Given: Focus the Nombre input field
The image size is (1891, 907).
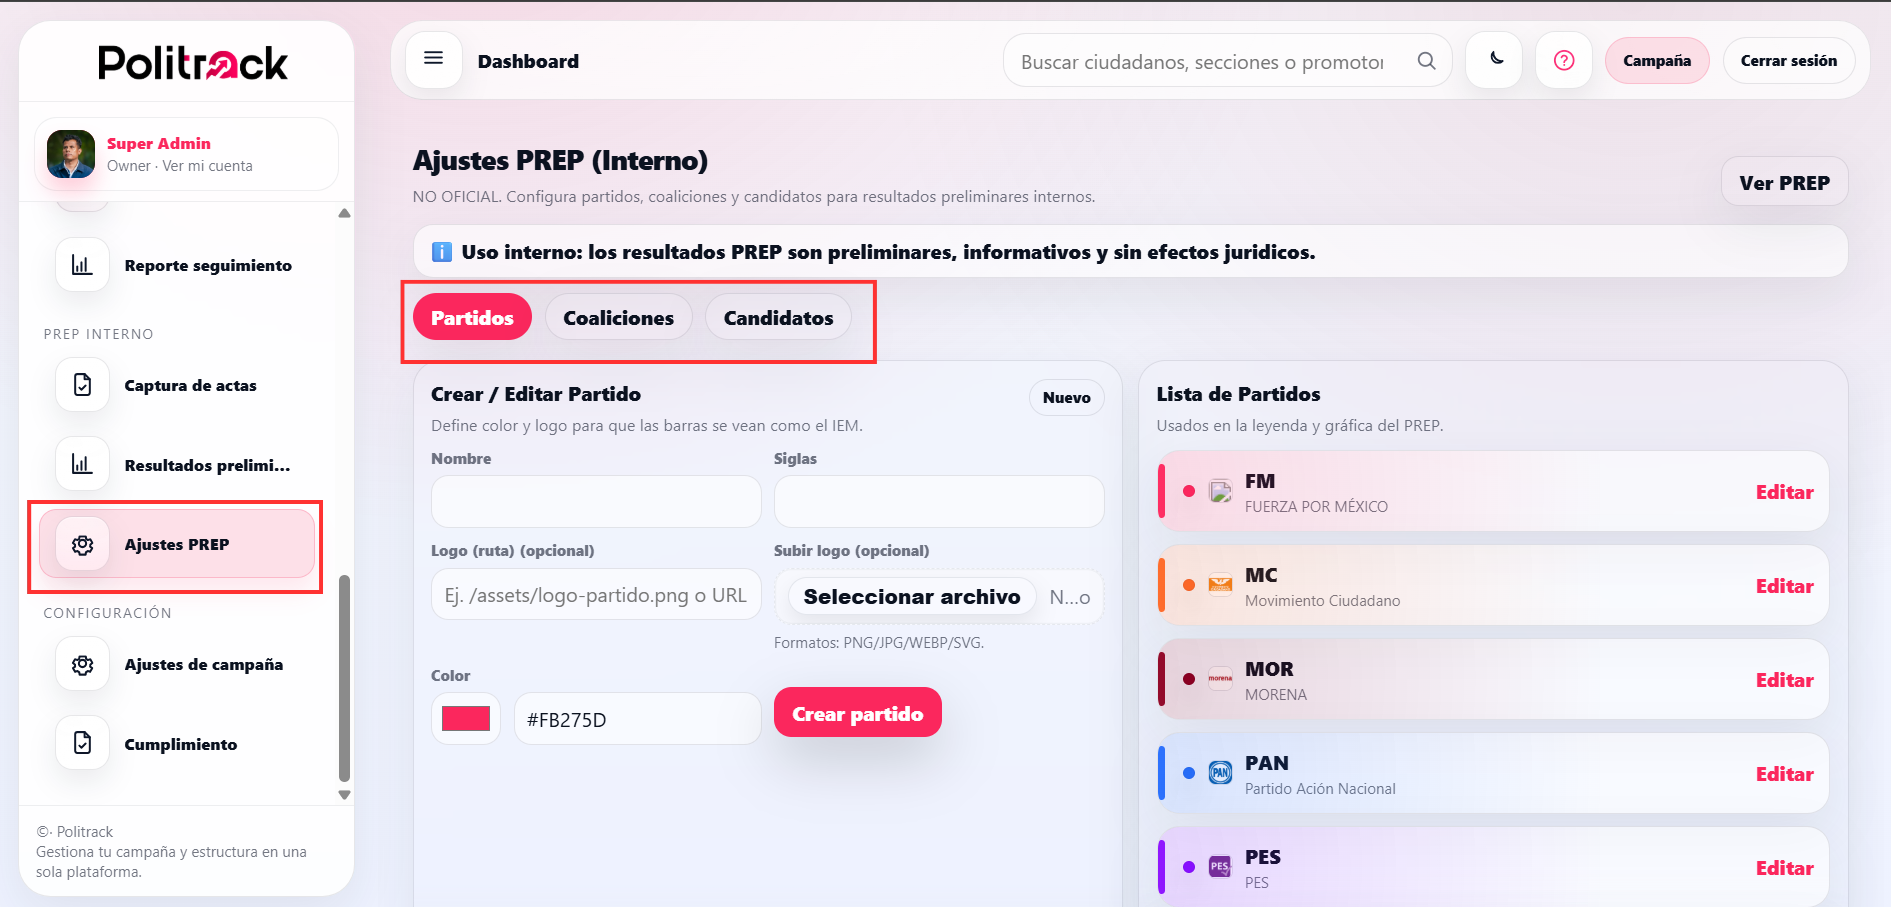Looking at the screenshot, I should click(x=595, y=501).
